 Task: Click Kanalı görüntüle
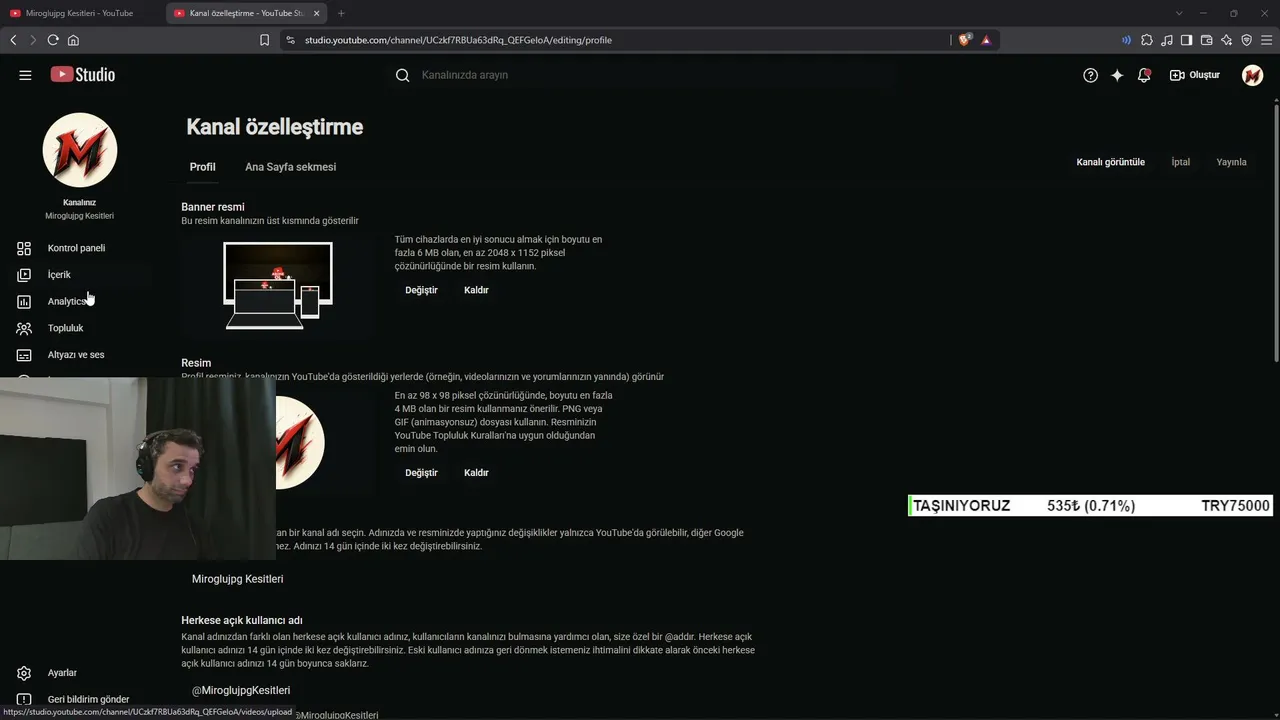pos(1111,162)
